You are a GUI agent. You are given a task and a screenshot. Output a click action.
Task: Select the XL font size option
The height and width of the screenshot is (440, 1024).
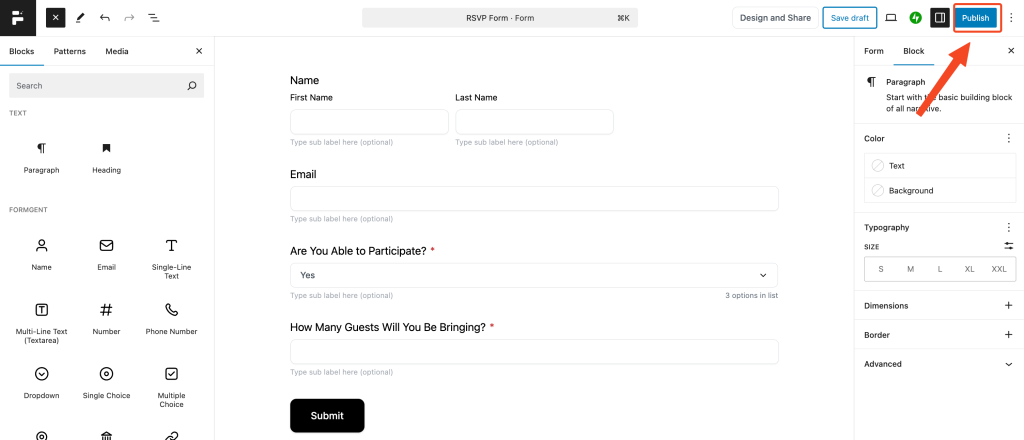point(969,269)
